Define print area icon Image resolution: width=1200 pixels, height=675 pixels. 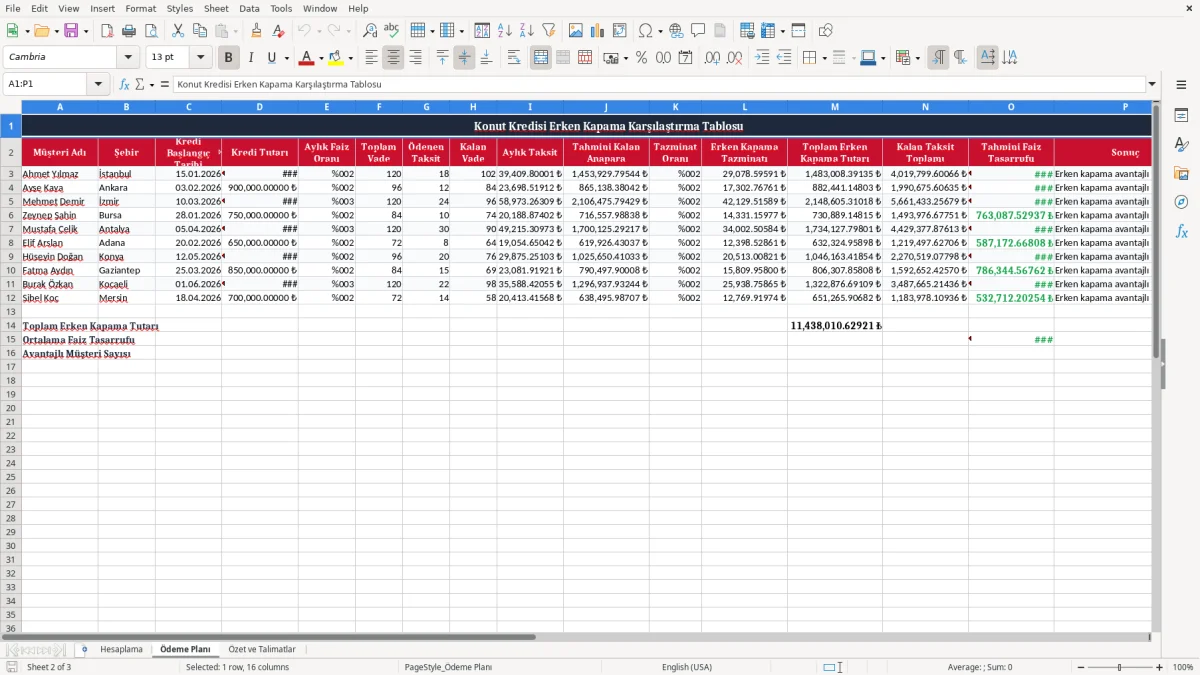point(747,31)
